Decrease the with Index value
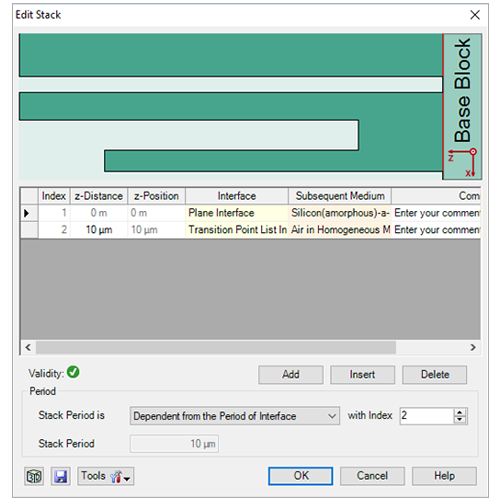Viewport: 500px width, 500px height. point(460,420)
